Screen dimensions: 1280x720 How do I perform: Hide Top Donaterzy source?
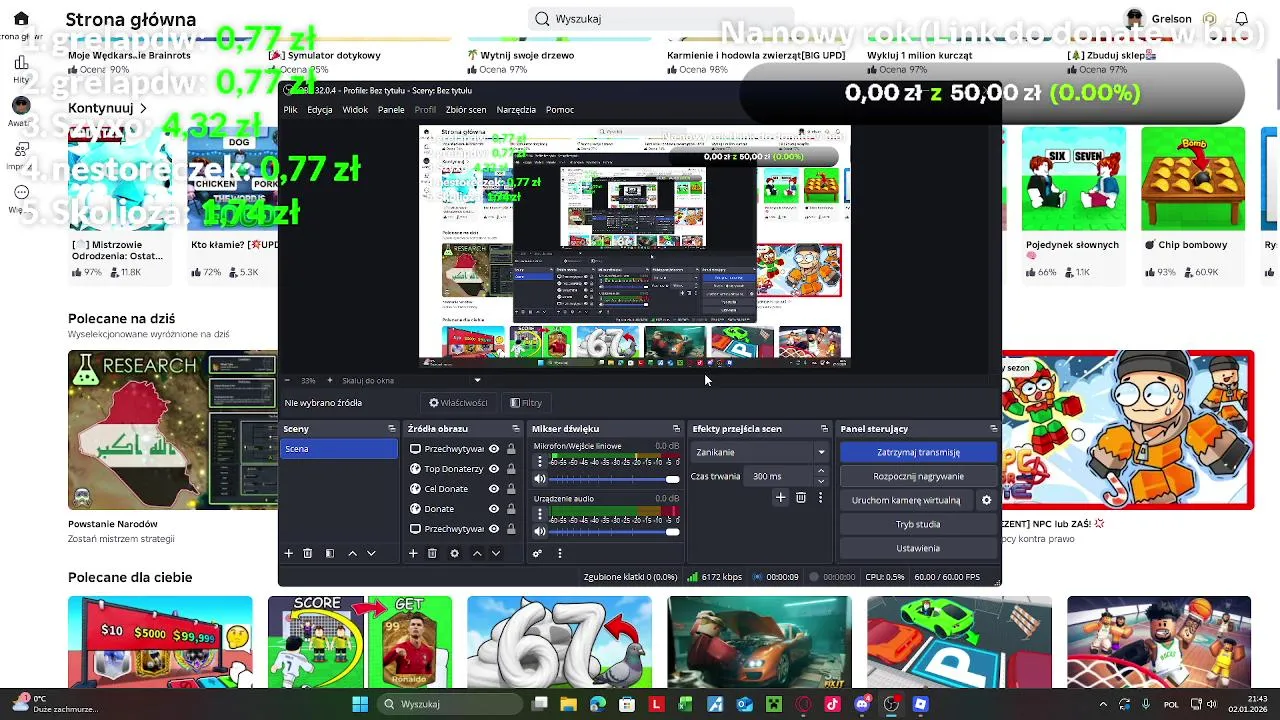tap(493, 469)
